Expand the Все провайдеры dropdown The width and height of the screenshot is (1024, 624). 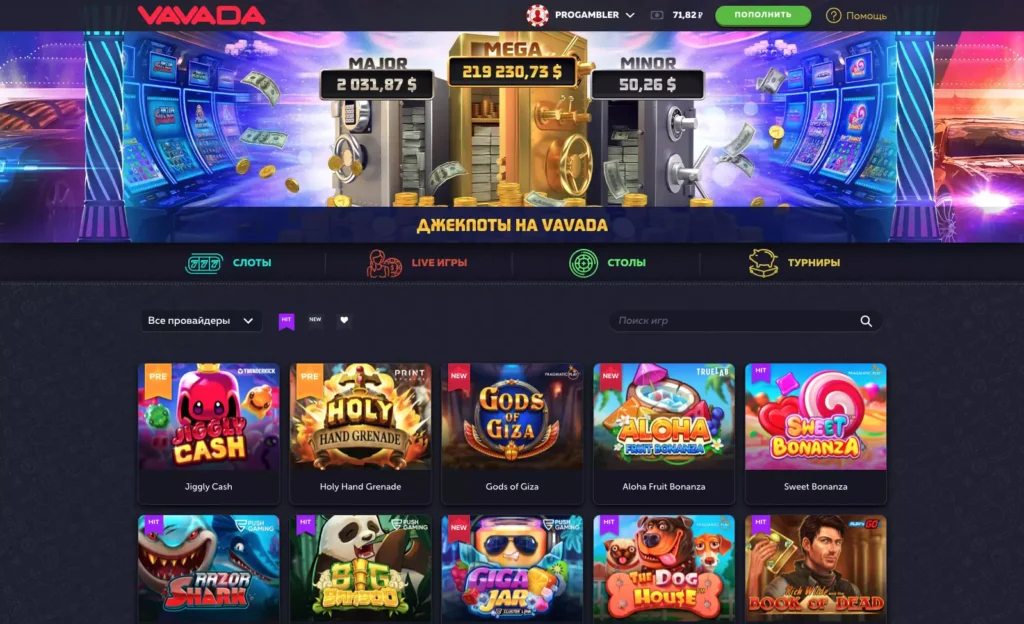(x=201, y=320)
